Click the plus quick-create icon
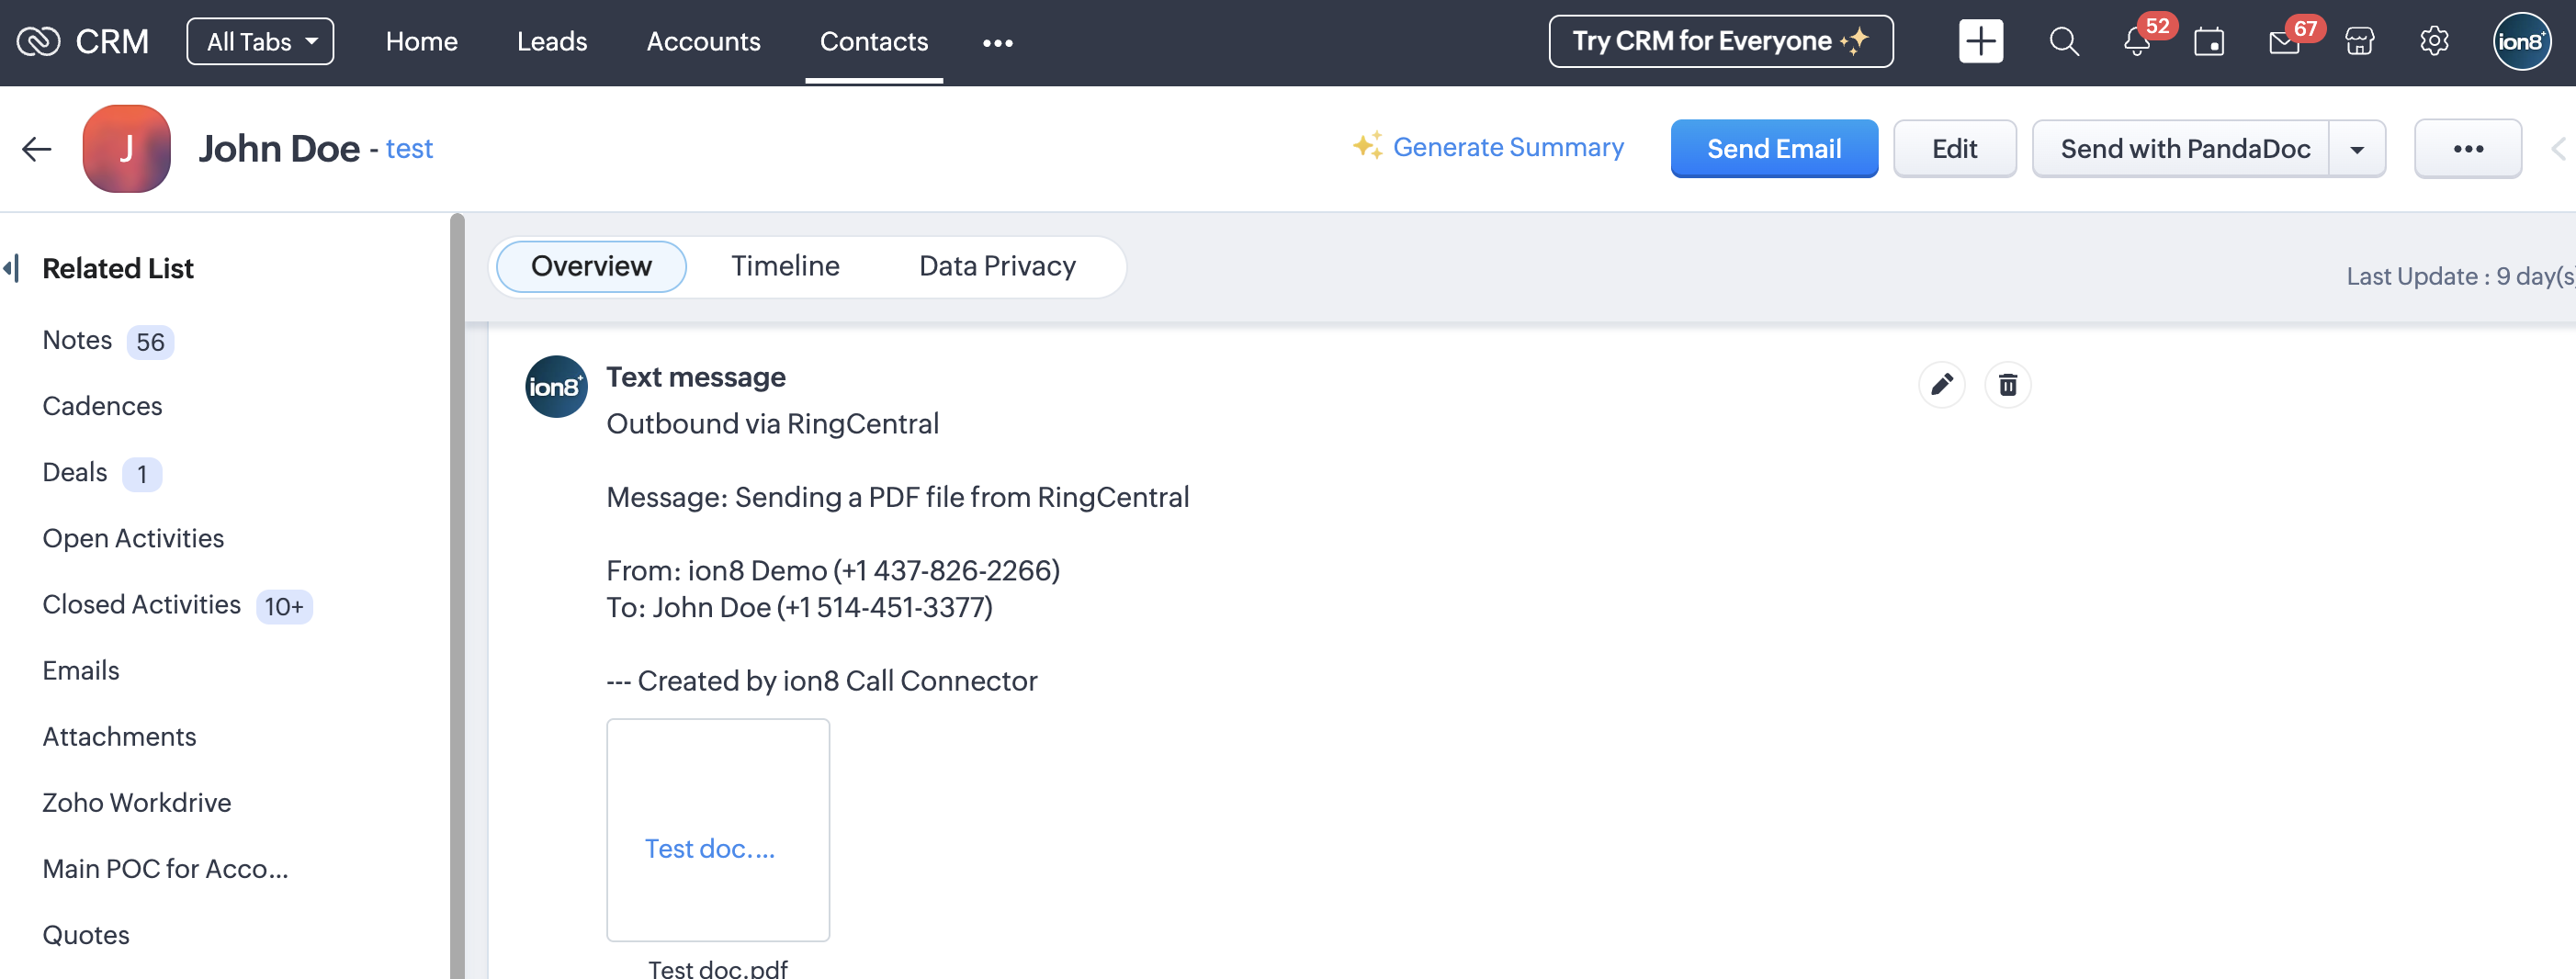2576x979 pixels. point(1980,41)
